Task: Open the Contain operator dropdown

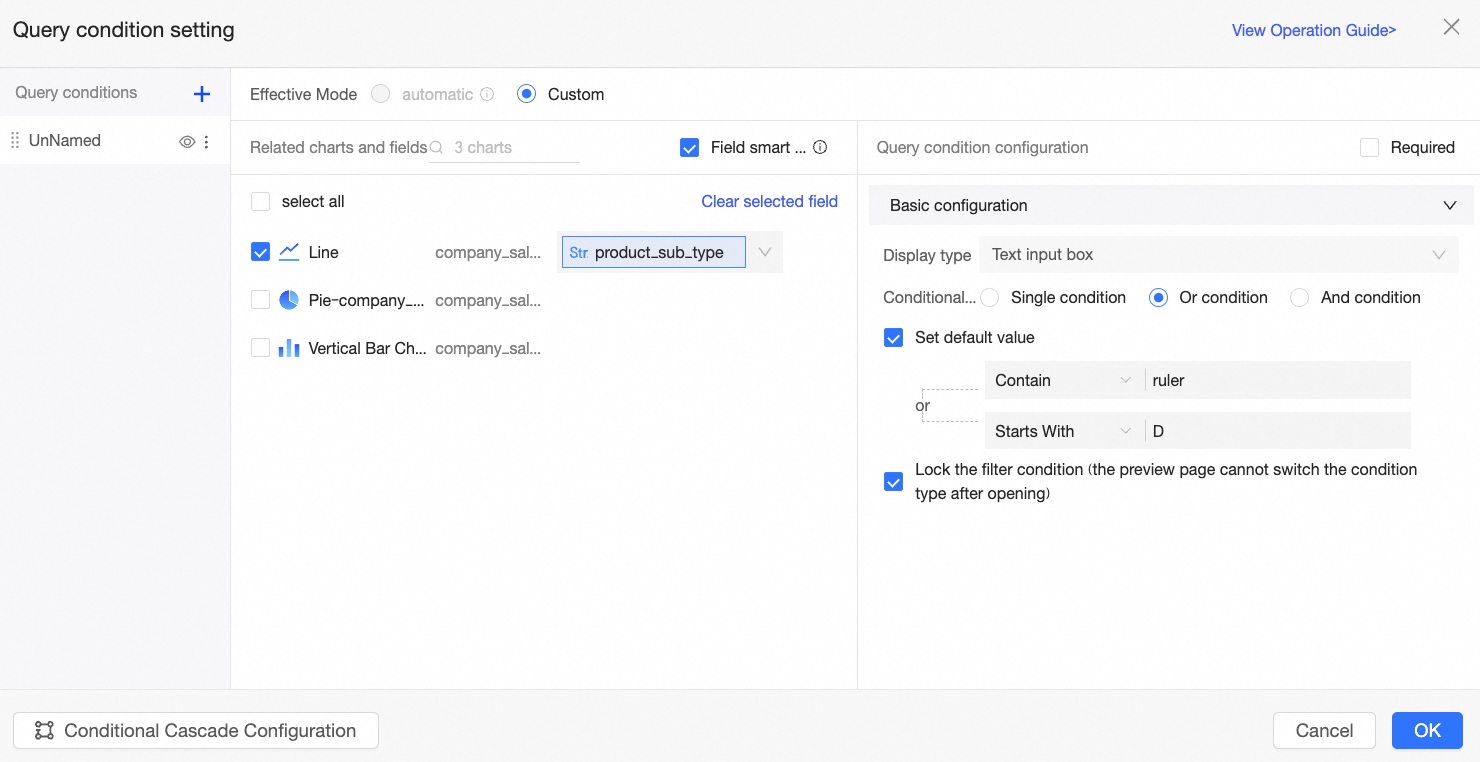Action: pos(1064,380)
